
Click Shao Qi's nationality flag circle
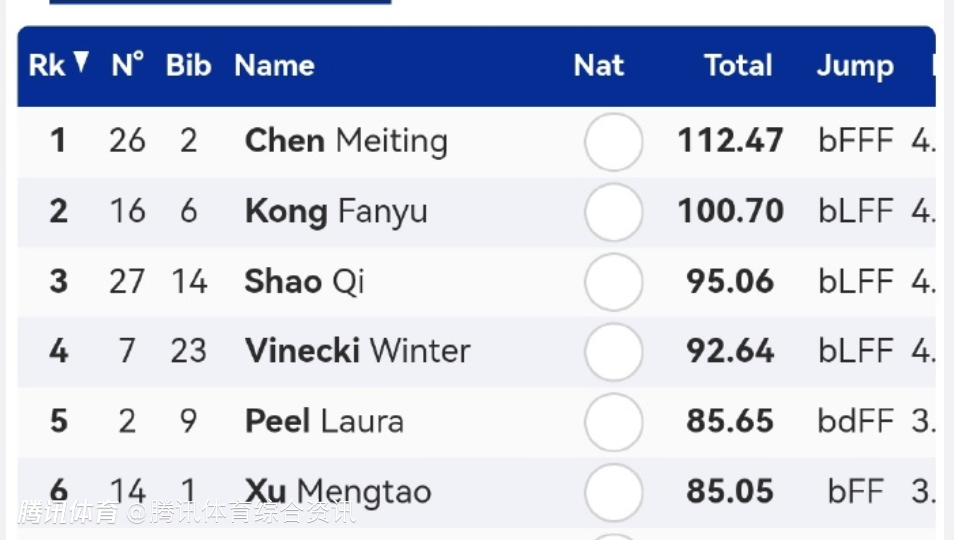click(x=613, y=282)
